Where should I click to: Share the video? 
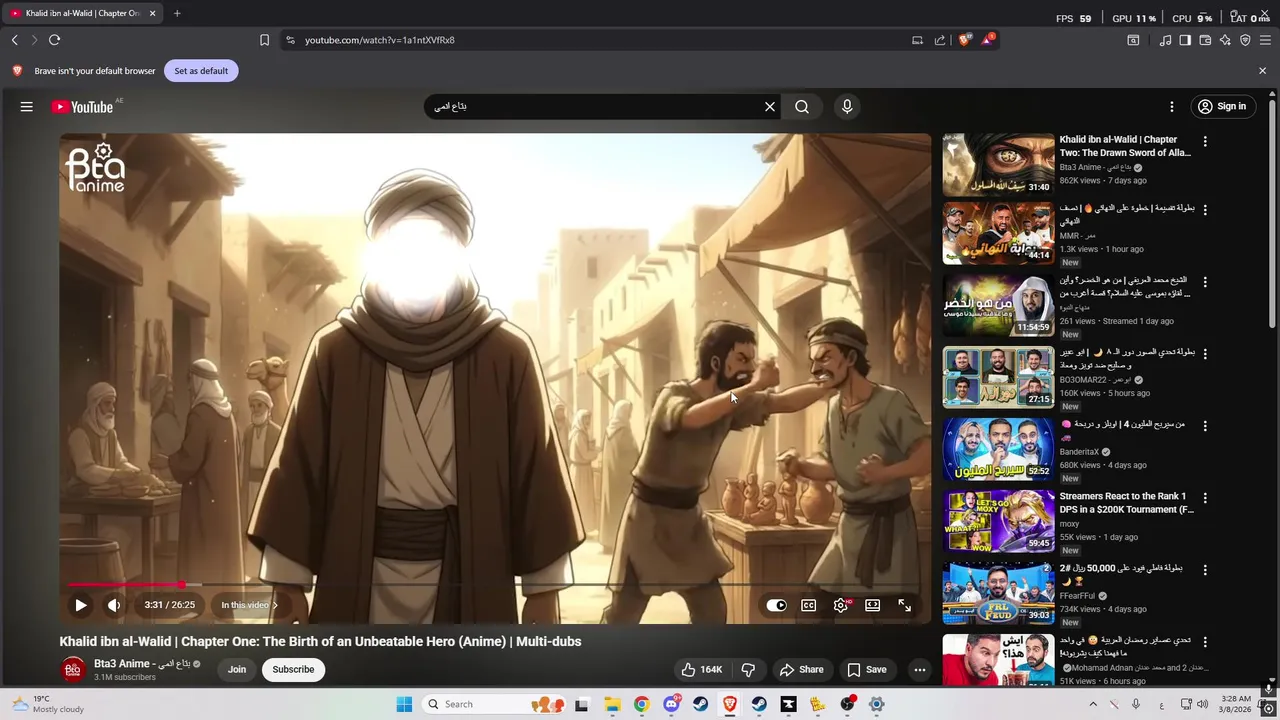pos(802,670)
